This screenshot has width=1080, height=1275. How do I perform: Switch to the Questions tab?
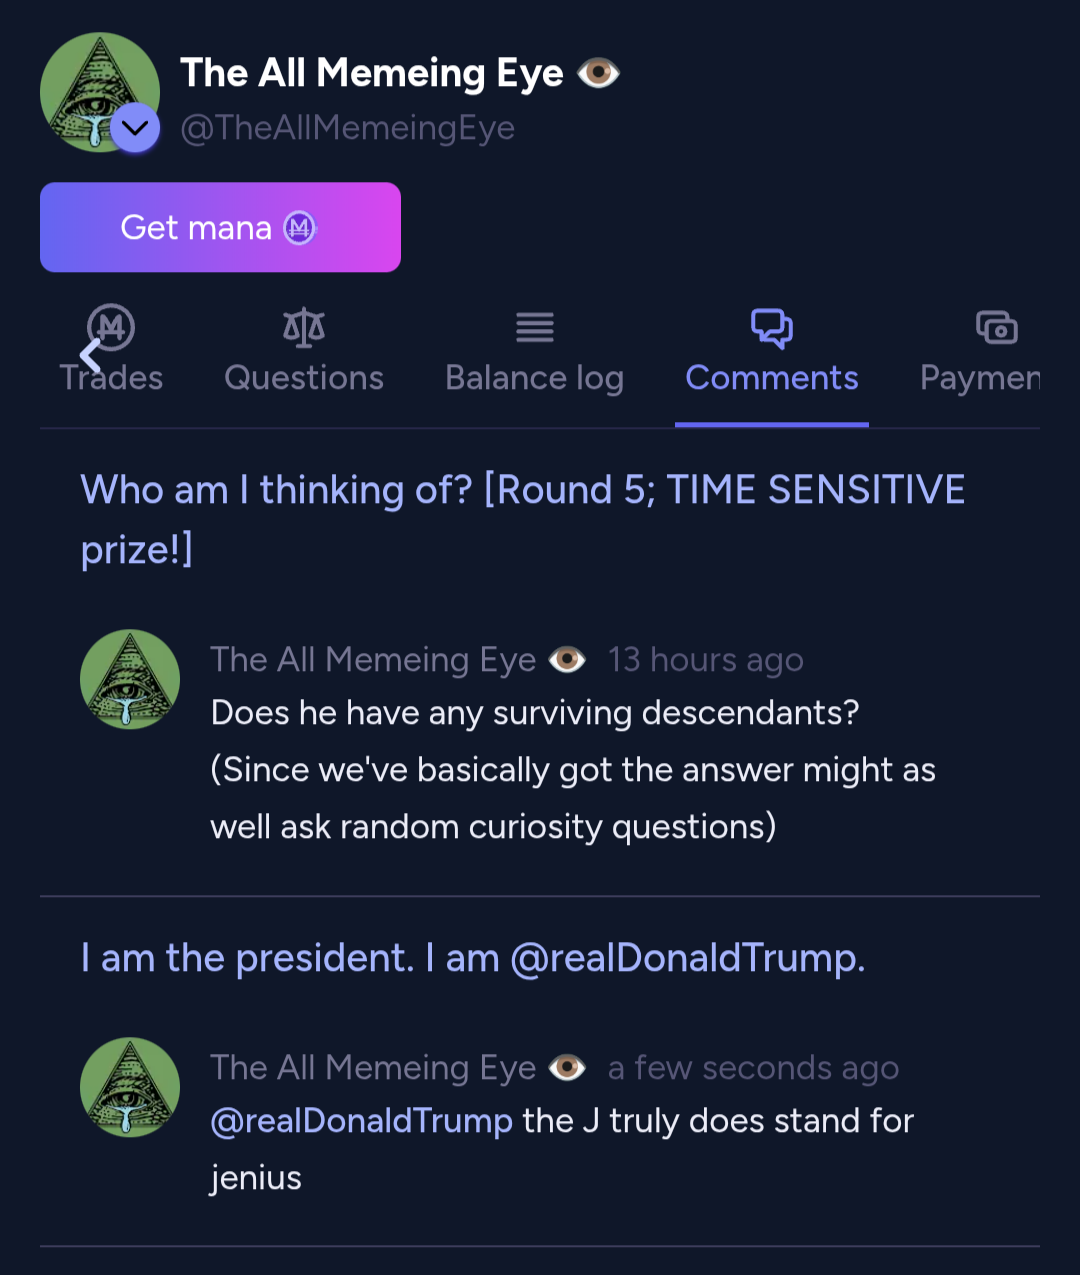(304, 377)
